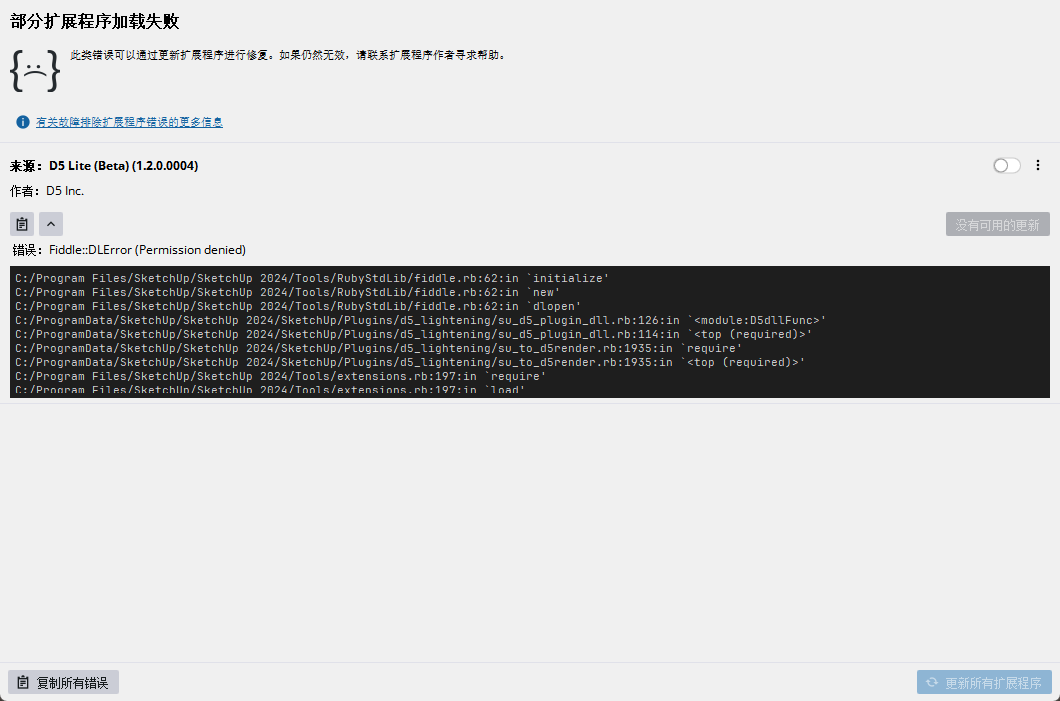Click the stack trace line ending in `dlopen'
The width and height of the screenshot is (1060, 701).
coord(298,306)
